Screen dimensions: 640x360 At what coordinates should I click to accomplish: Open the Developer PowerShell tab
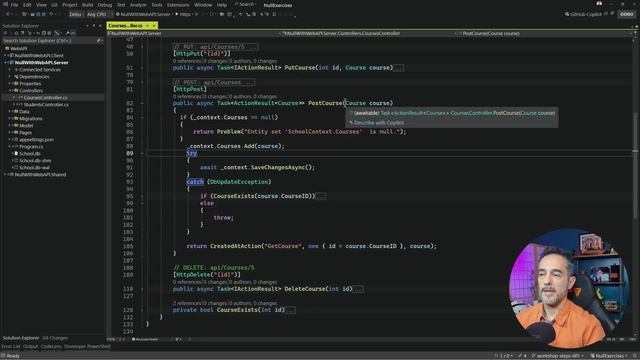tap(87, 347)
